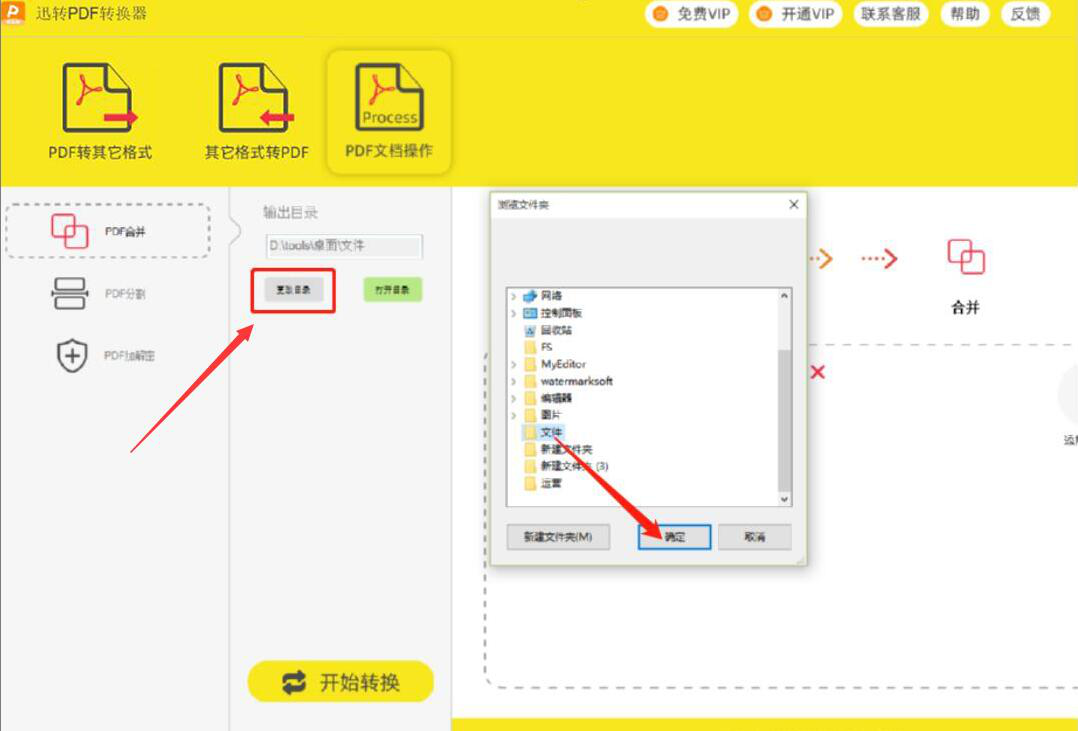Select the 编辑器 folder
Viewport: 1078px width, 731px height.
[556, 398]
